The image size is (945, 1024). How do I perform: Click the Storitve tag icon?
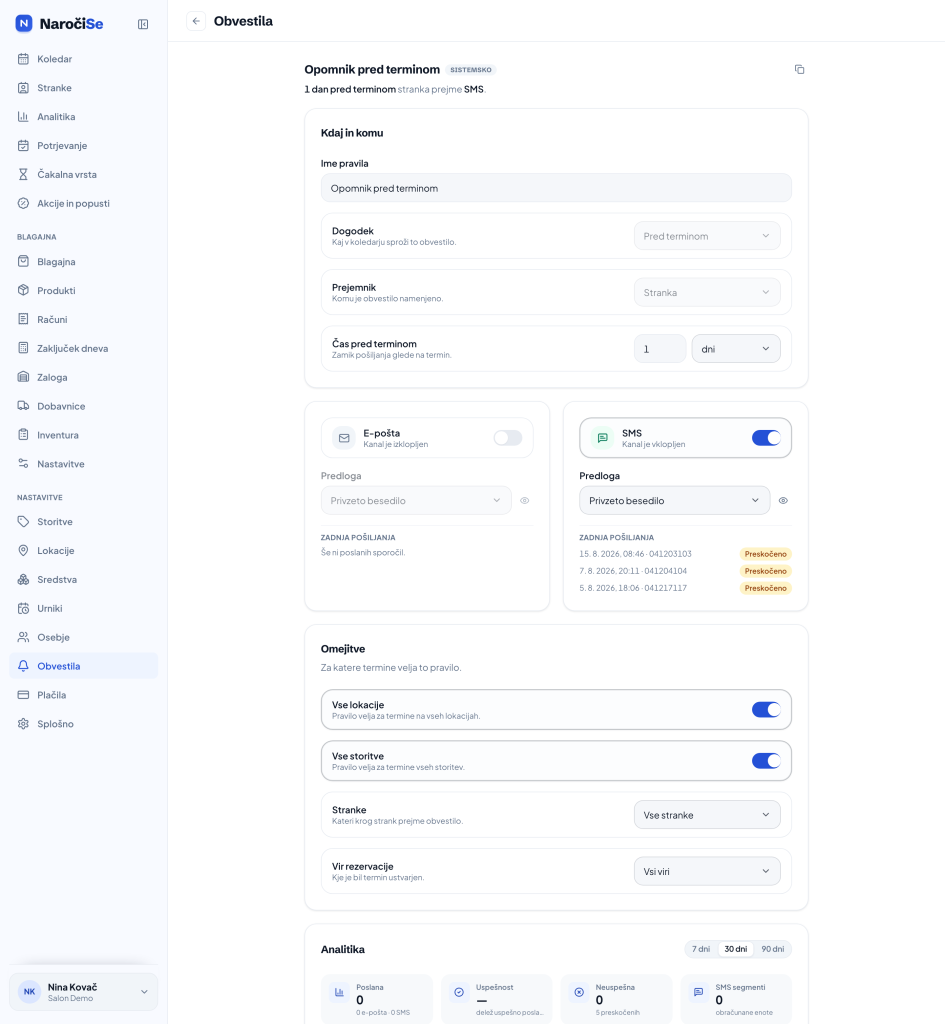click(x=24, y=521)
